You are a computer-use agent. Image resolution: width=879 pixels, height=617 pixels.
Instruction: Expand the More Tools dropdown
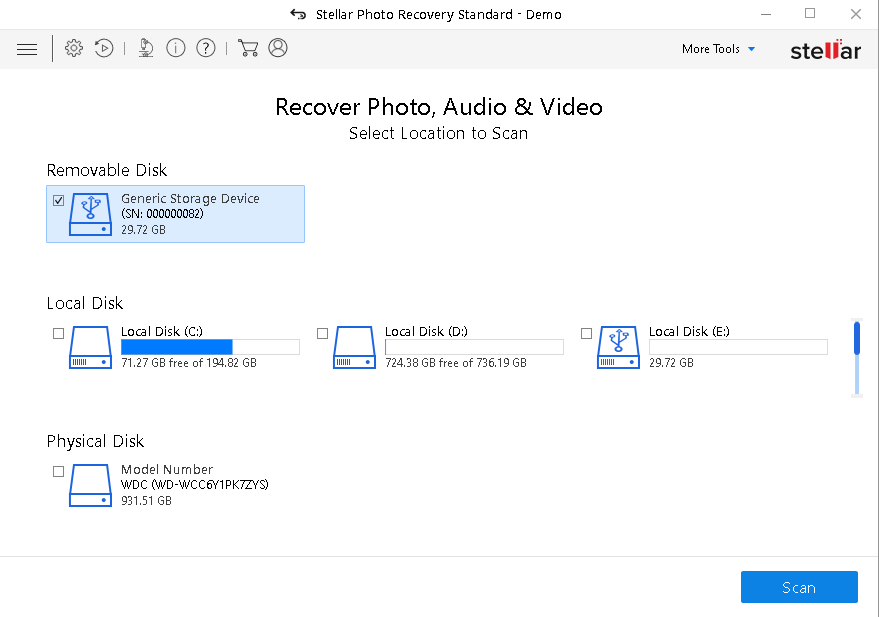719,49
